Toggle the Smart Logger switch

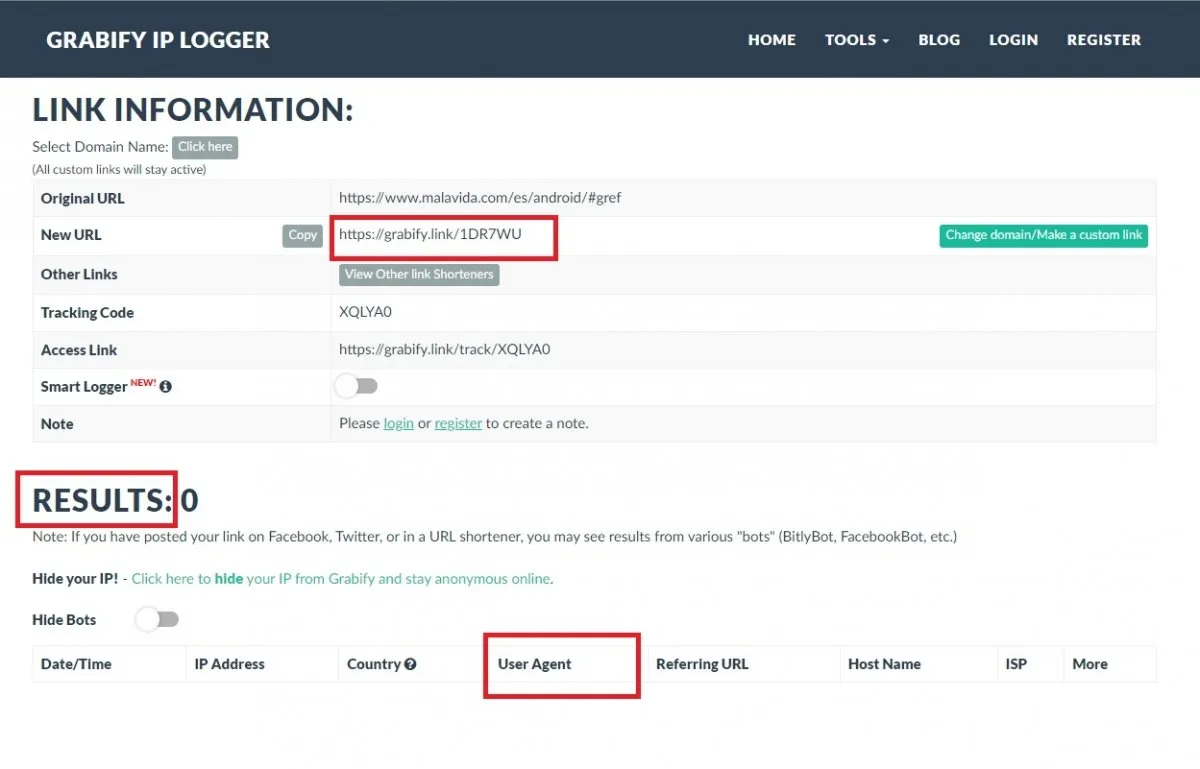[x=356, y=386]
